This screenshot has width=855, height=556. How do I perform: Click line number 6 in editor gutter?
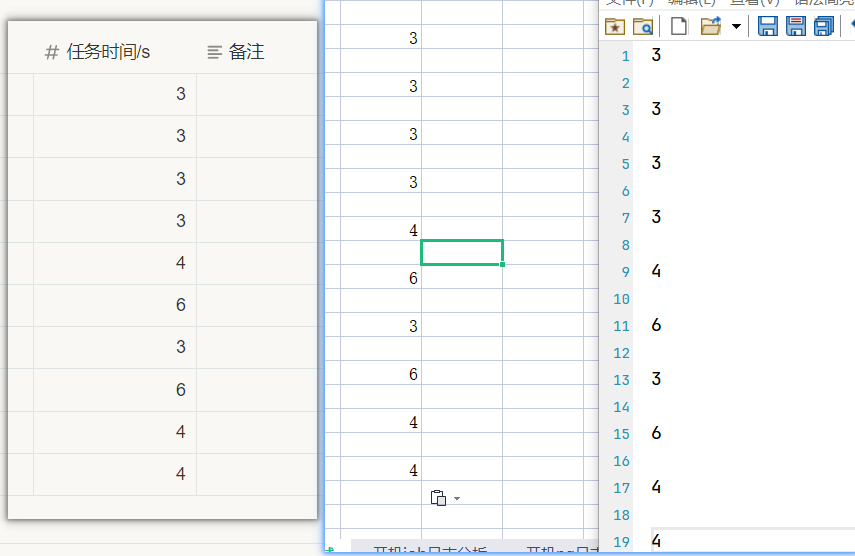(x=625, y=191)
